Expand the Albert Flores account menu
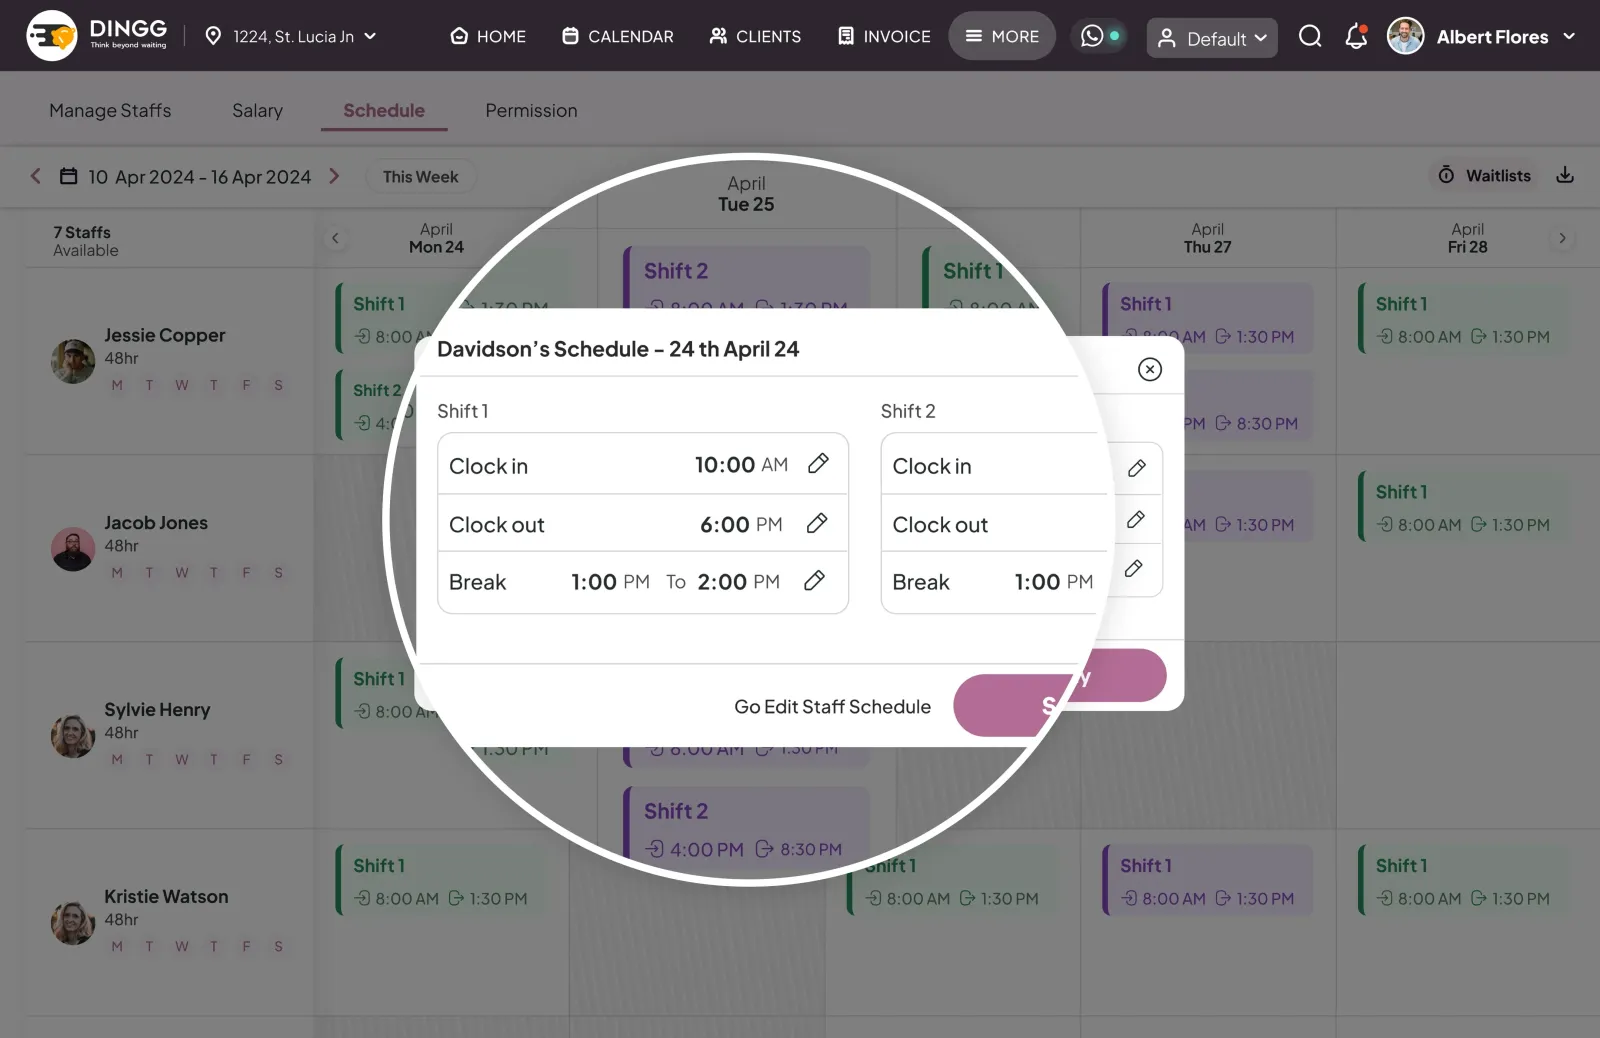Screen dimensions: 1600x1038 click(x=1569, y=36)
